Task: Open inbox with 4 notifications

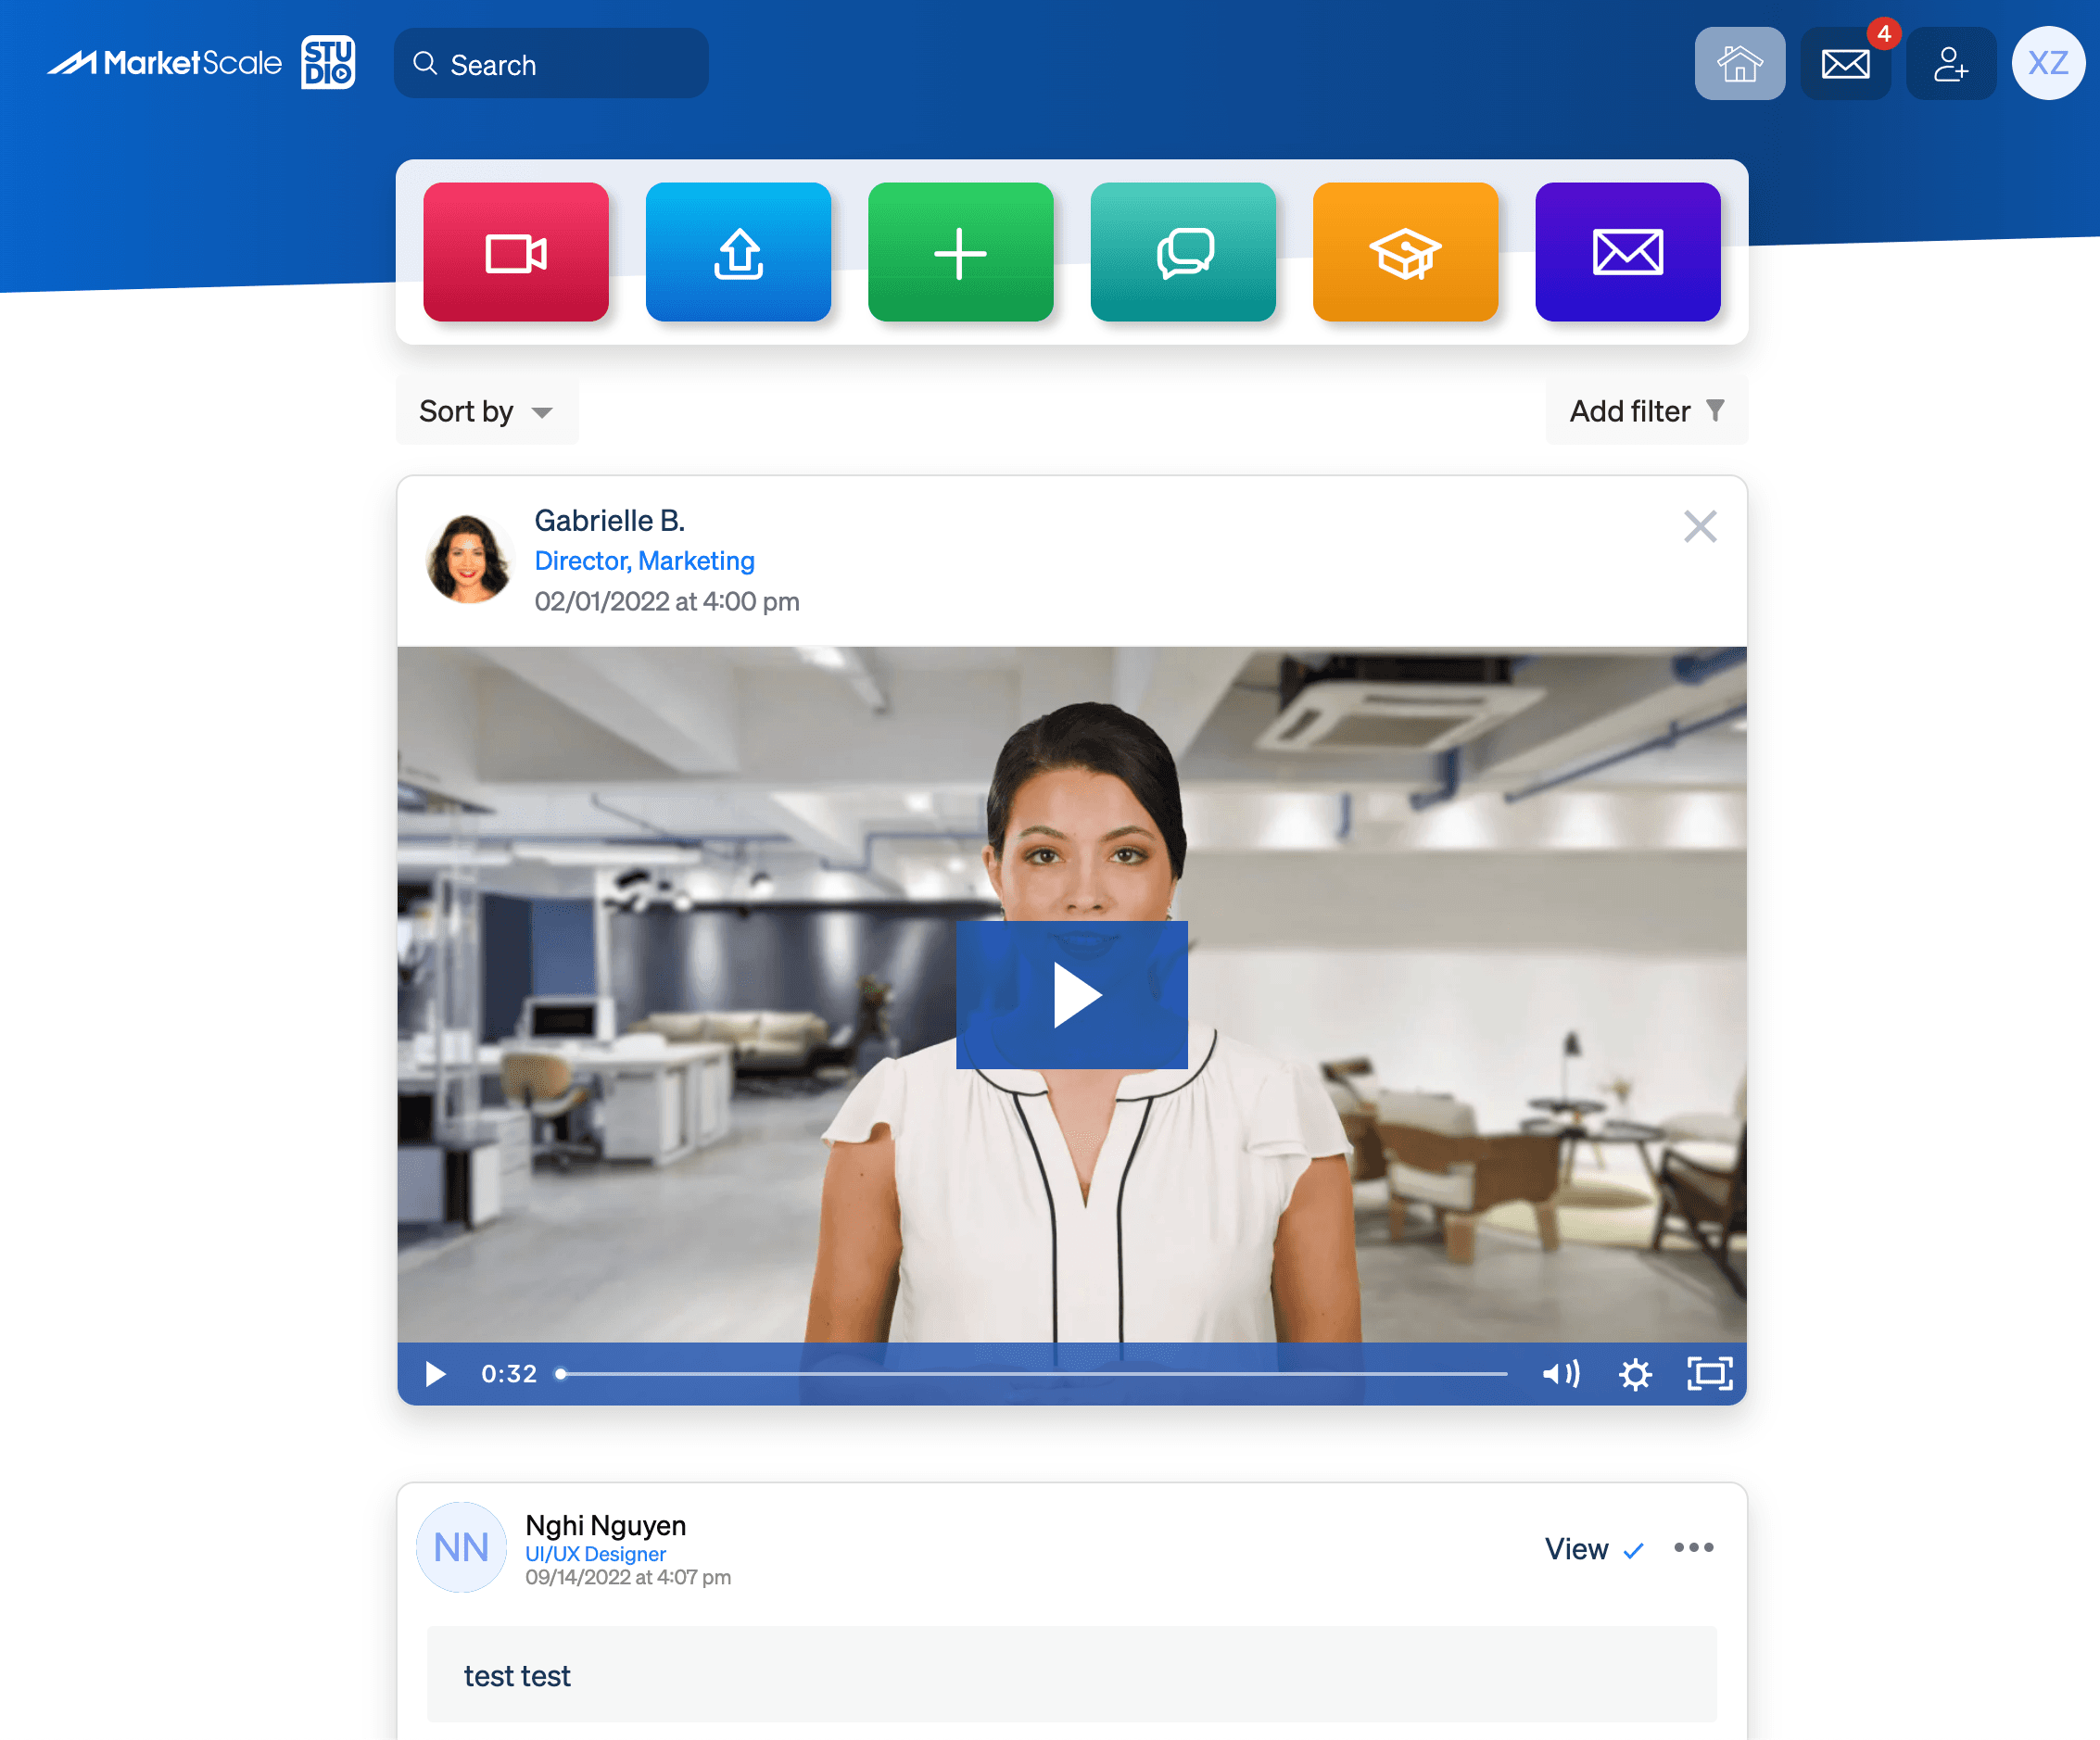Action: [1845, 64]
